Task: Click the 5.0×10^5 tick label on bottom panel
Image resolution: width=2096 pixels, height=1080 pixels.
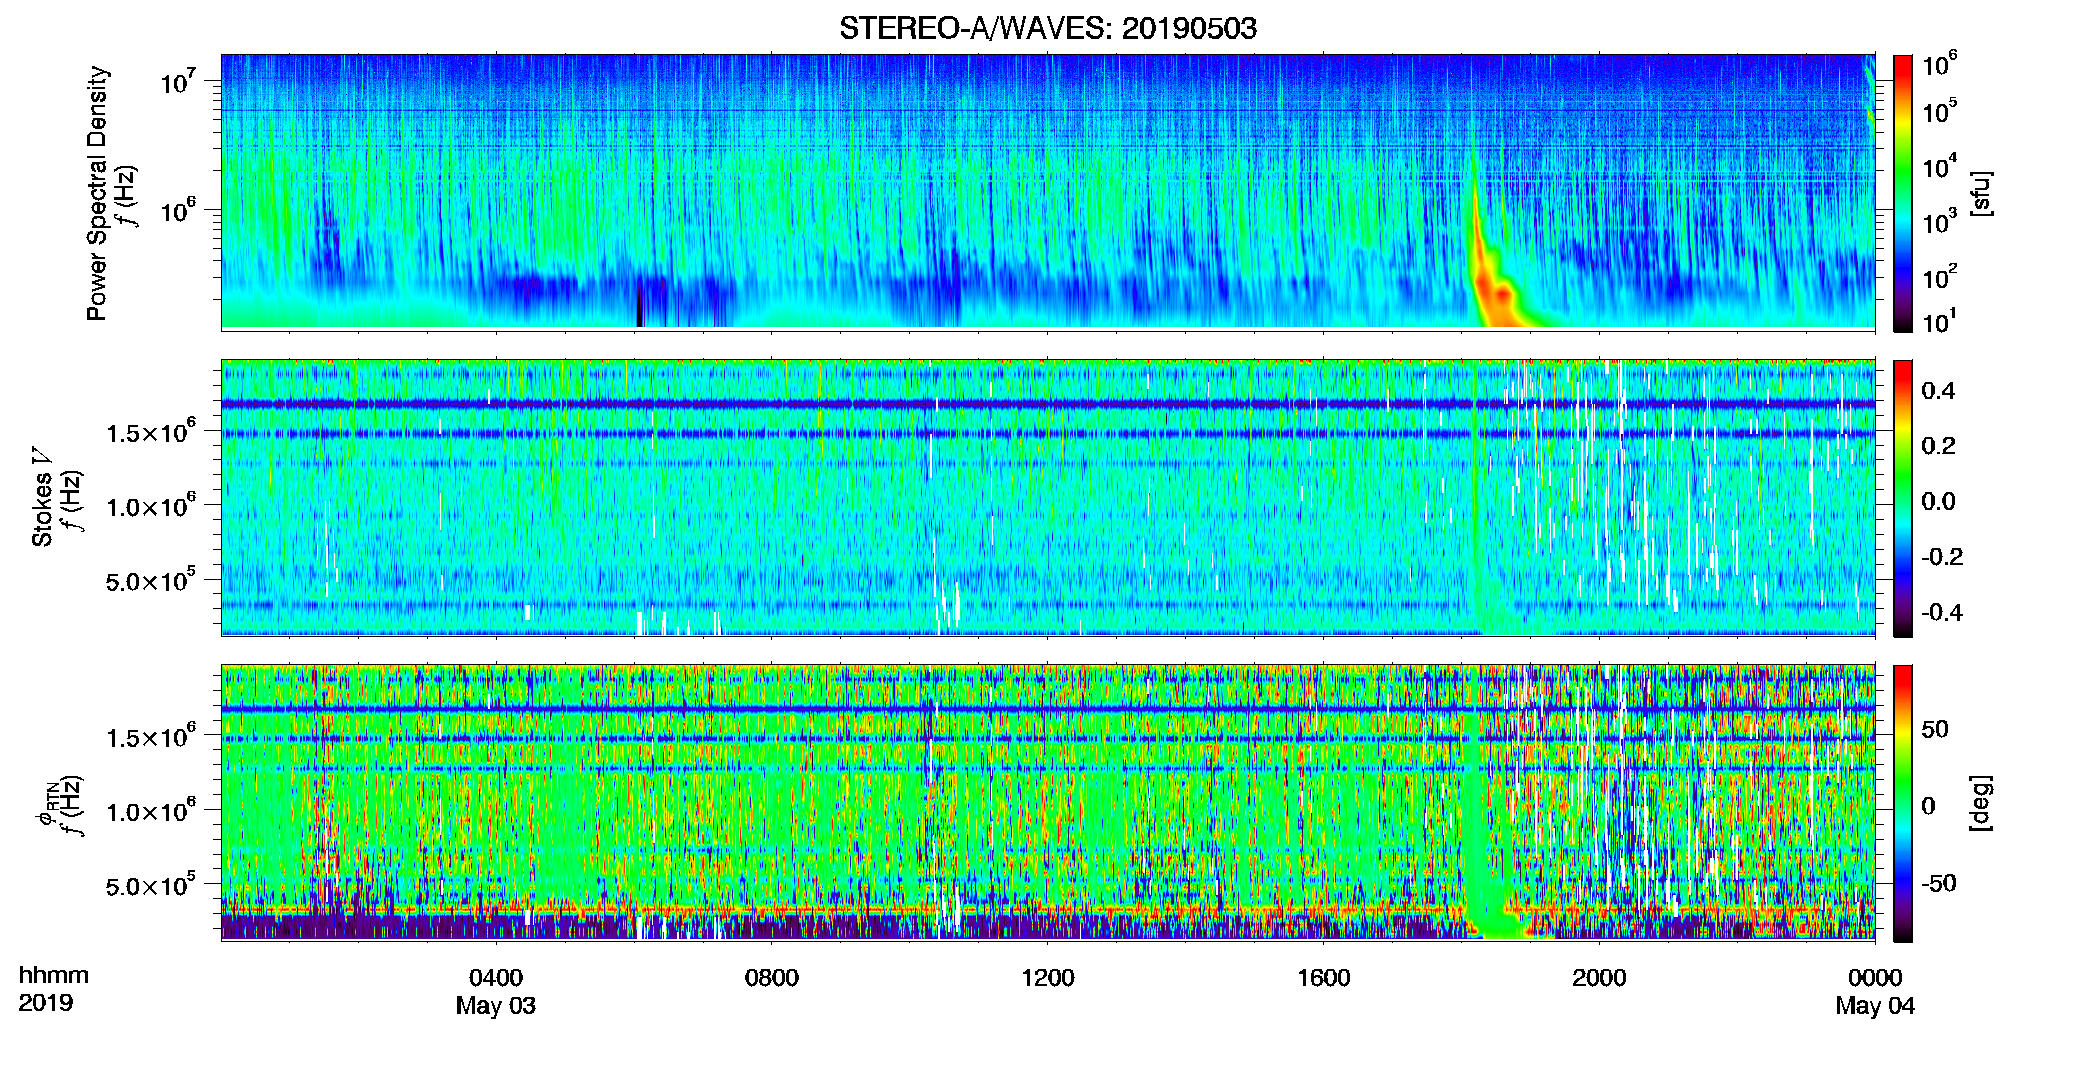Action: (150, 885)
